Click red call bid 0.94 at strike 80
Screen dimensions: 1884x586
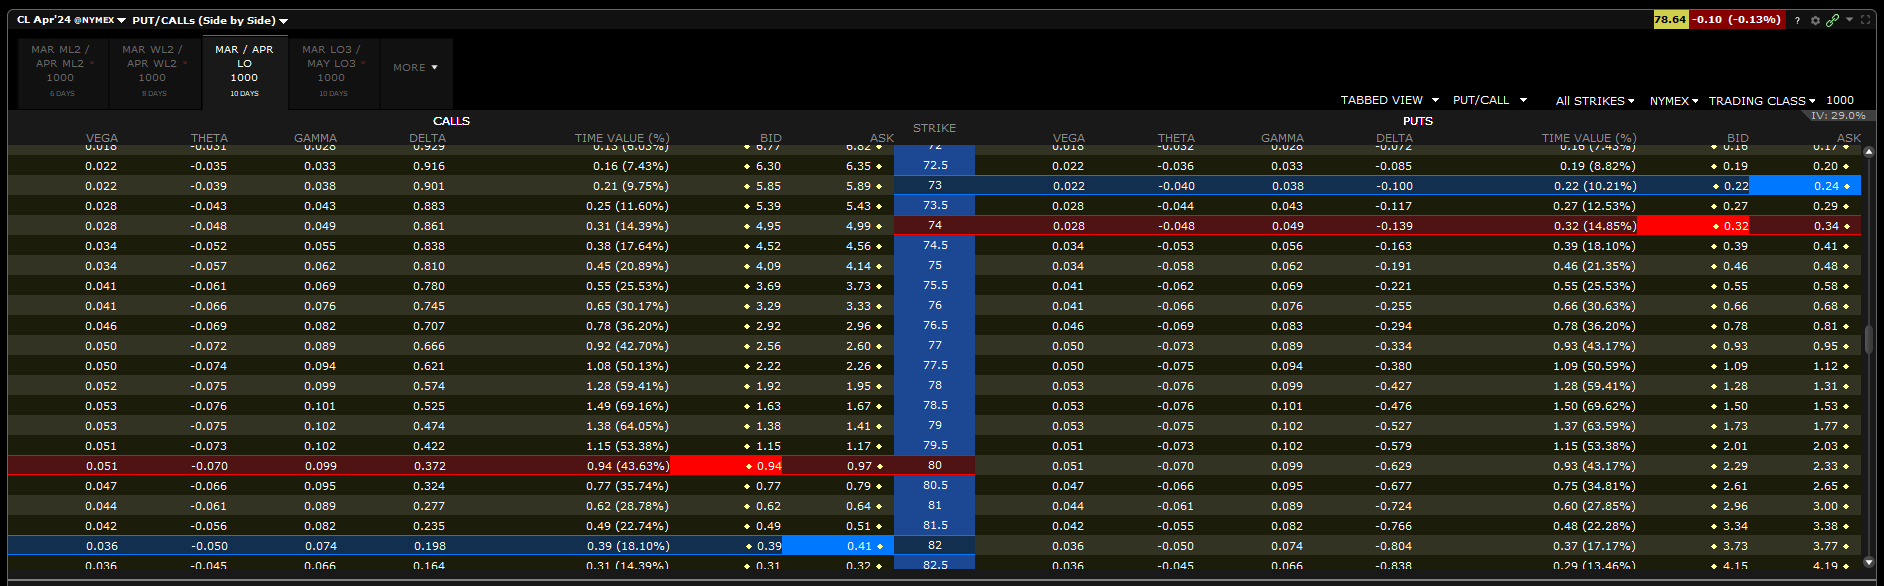point(726,466)
